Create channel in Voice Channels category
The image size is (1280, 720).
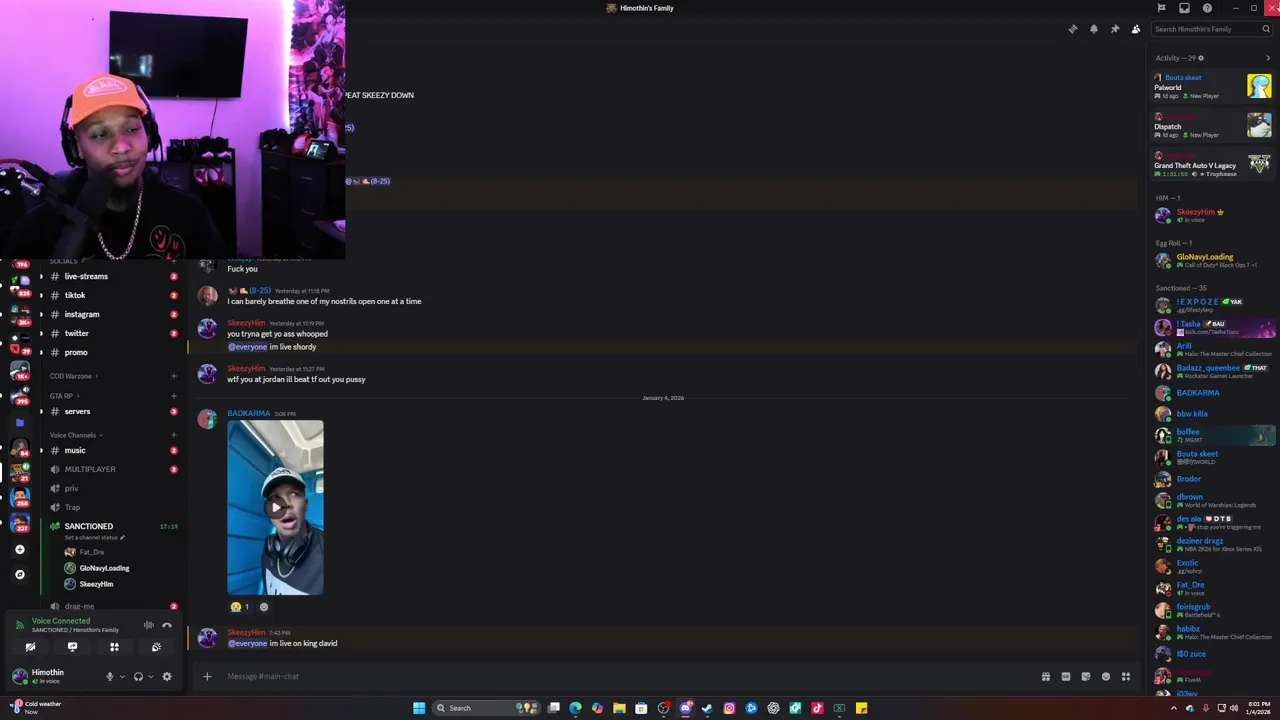point(173,435)
